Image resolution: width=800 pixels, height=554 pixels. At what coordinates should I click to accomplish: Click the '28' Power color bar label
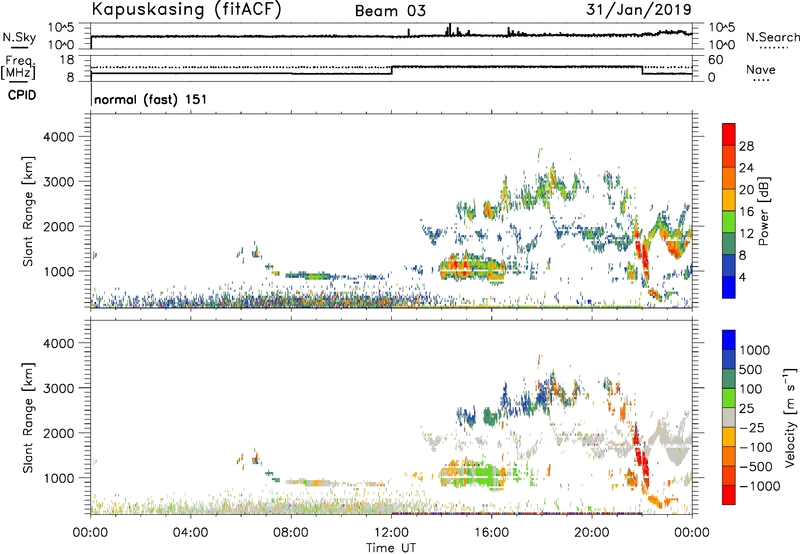(746, 146)
